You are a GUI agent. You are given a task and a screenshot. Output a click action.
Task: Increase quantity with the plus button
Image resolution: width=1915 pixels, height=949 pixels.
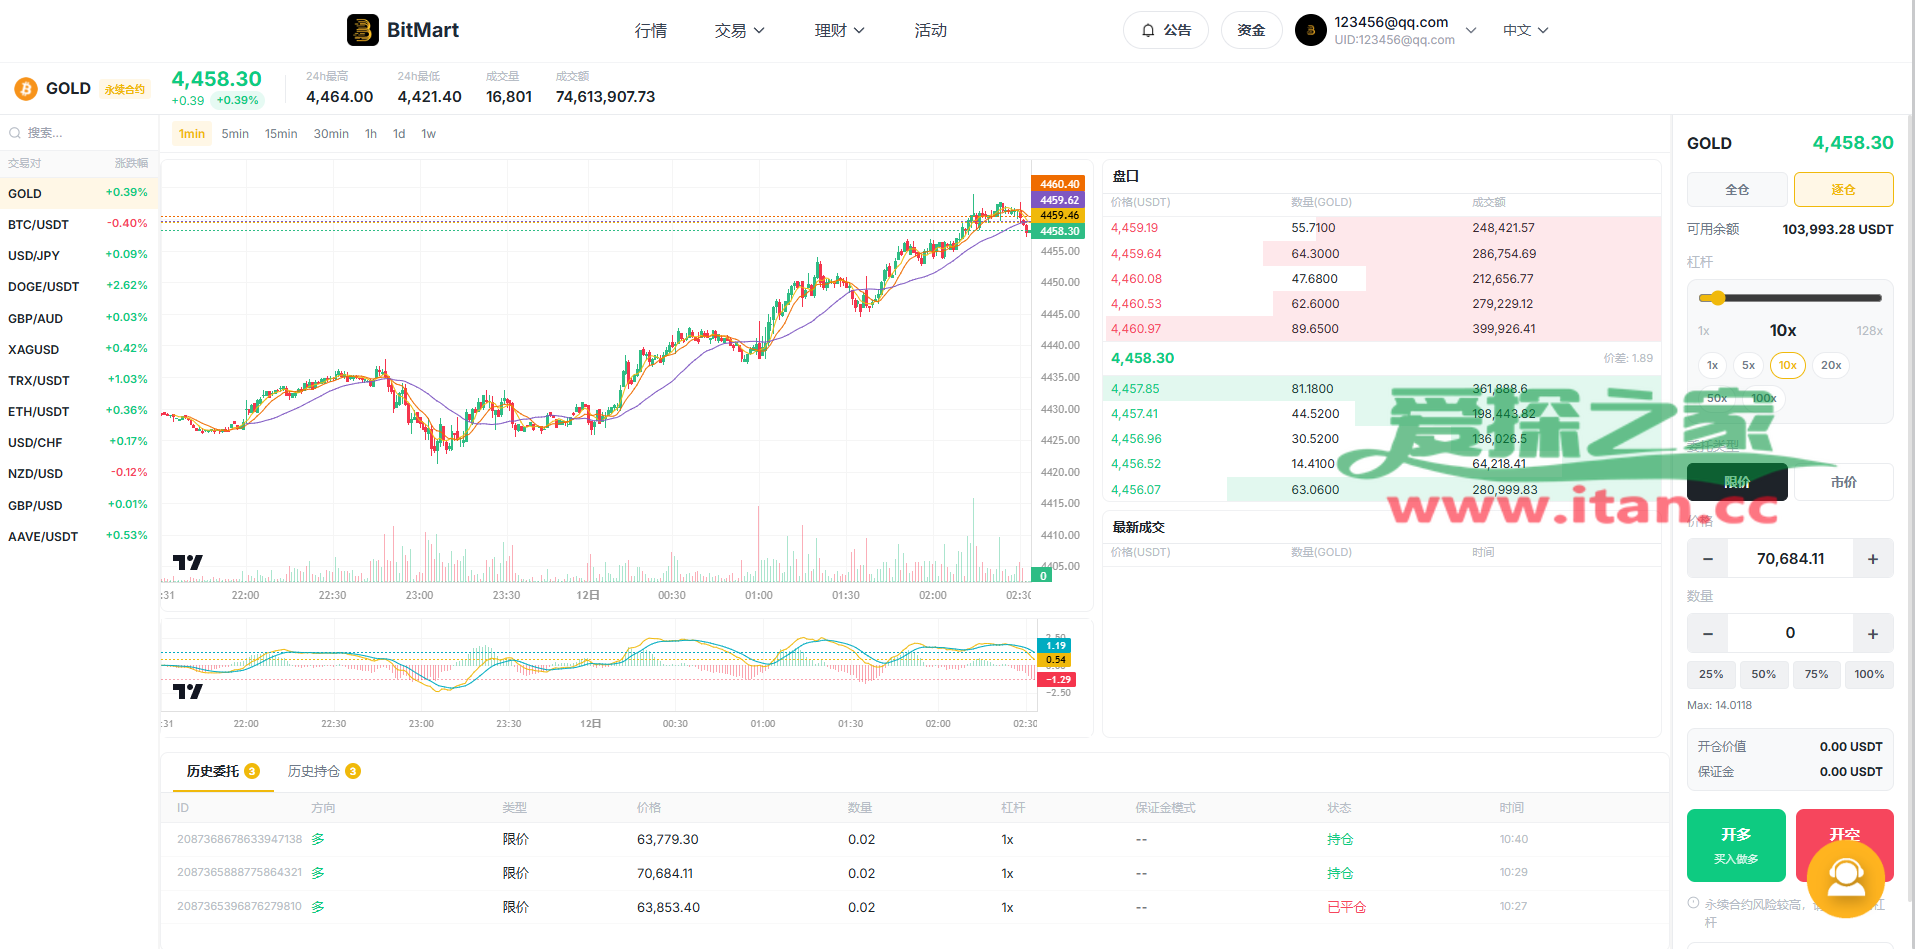(1873, 634)
